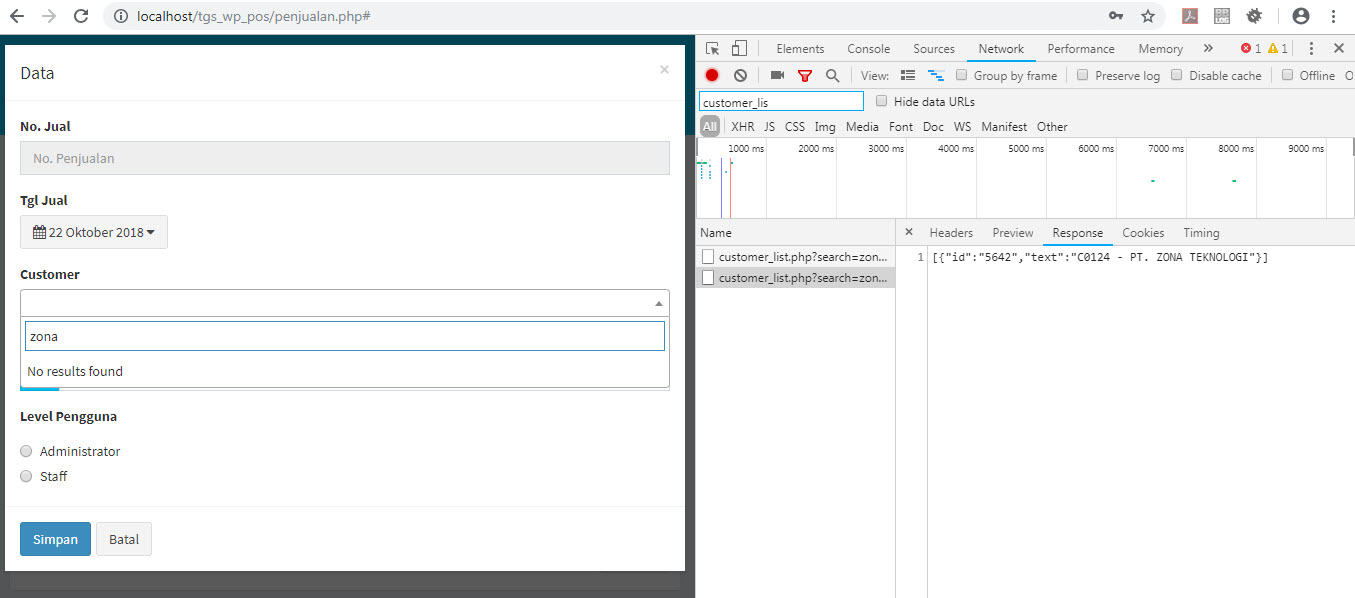The height and width of the screenshot is (598, 1355).
Task: Click the Simpan button
Action: tap(55, 539)
